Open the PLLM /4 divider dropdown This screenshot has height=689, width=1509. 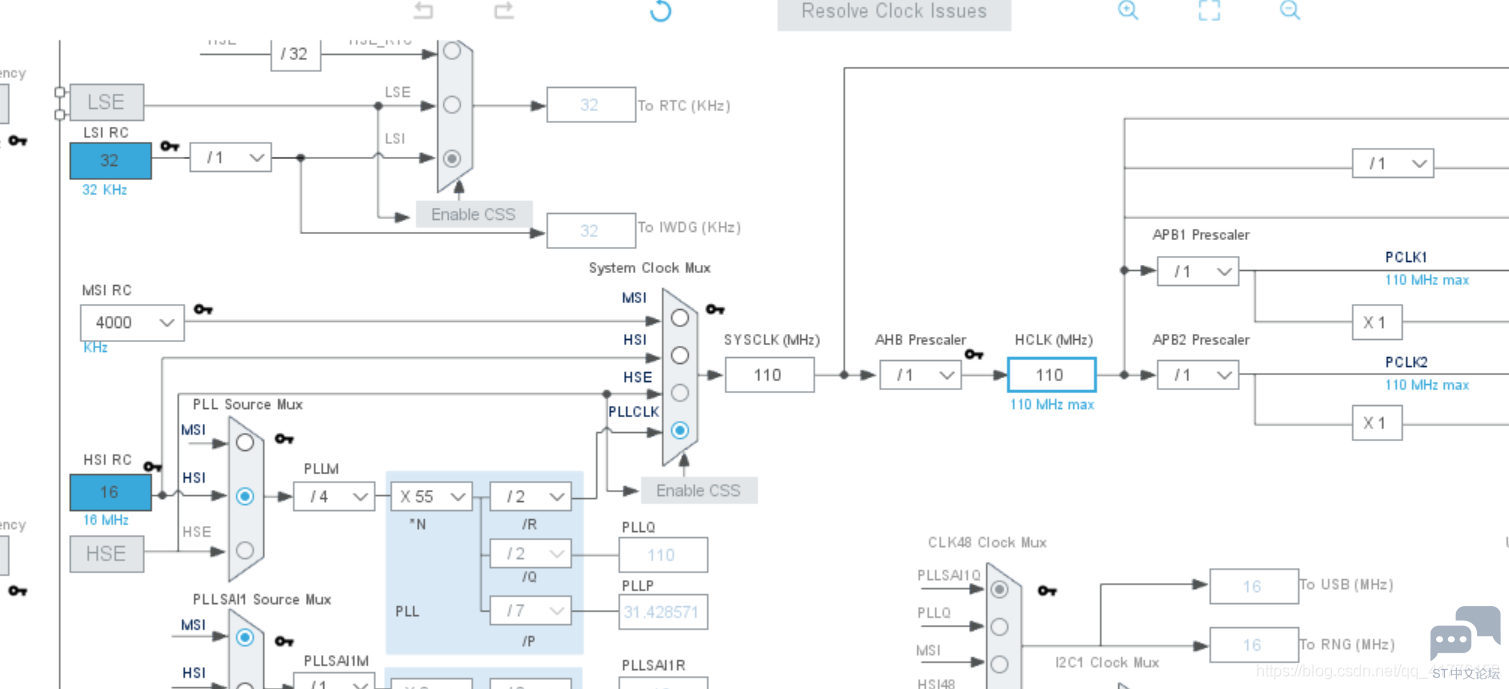click(x=334, y=496)
